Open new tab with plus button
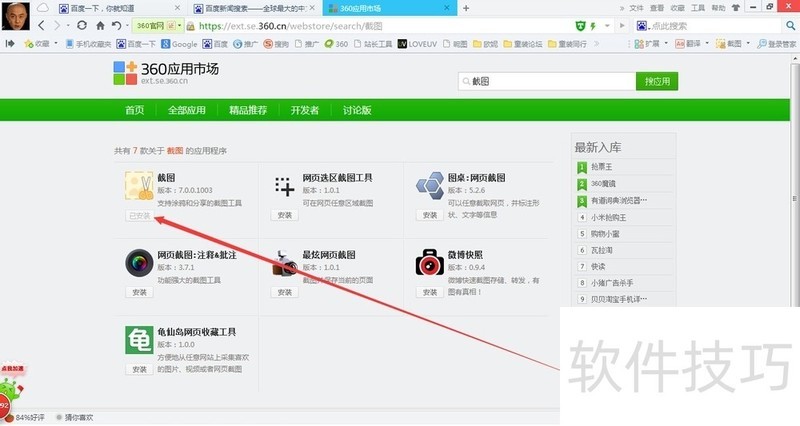Image resolution: width=800 pixels, height=426 pixels. pyautogui.click(x=466, y=8)
